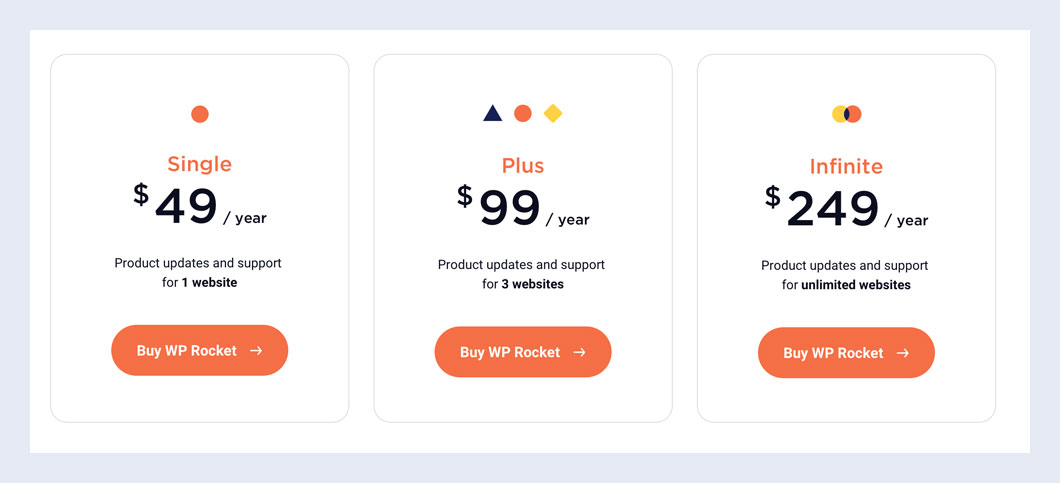
Task: Click the arrow icon on Plus's buy button
Action: 579,352
